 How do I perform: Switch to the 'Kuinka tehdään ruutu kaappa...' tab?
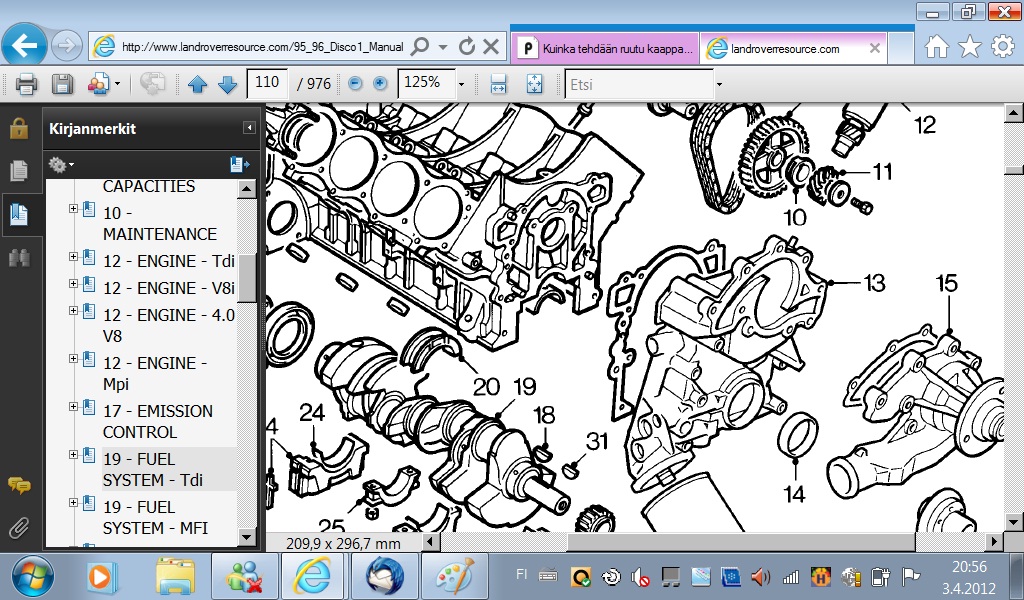[x=603, y=48]
